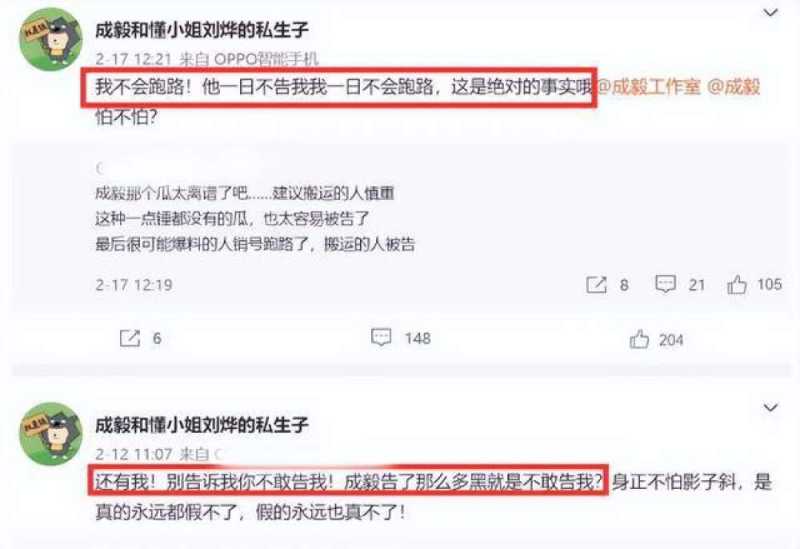Click the quoted post's 21 comment count
The width and height of the screenshot is (800, 549).
[x=696, y=285]
